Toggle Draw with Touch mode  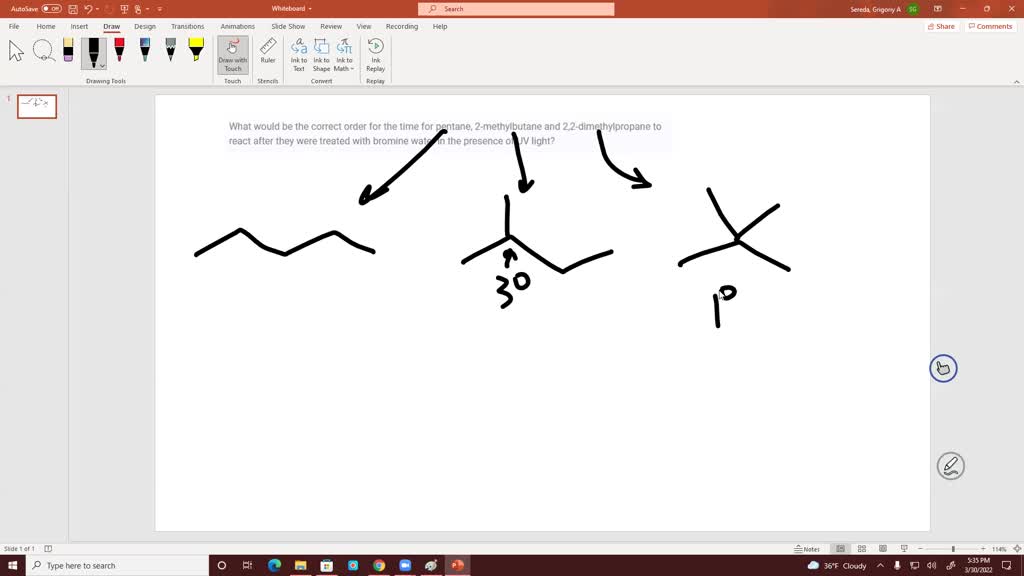coord(232,55)
